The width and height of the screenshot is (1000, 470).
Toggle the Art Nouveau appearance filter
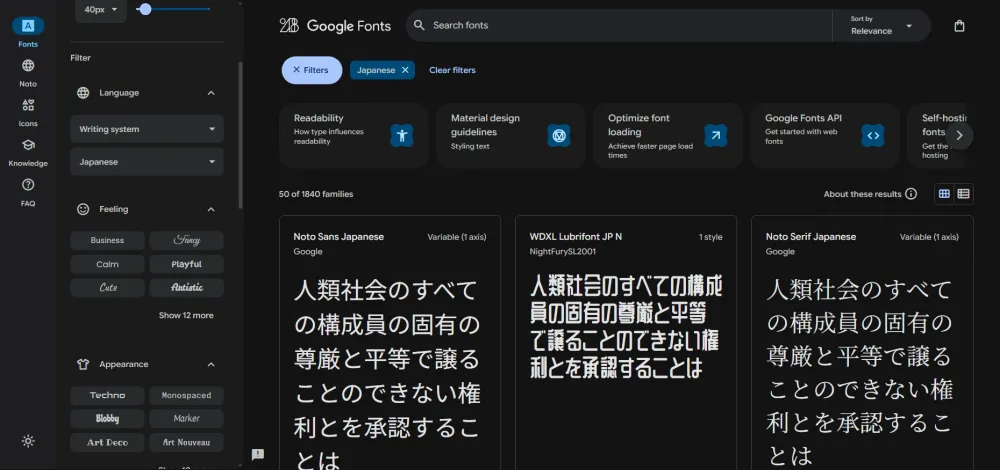[x=186, y=443]
